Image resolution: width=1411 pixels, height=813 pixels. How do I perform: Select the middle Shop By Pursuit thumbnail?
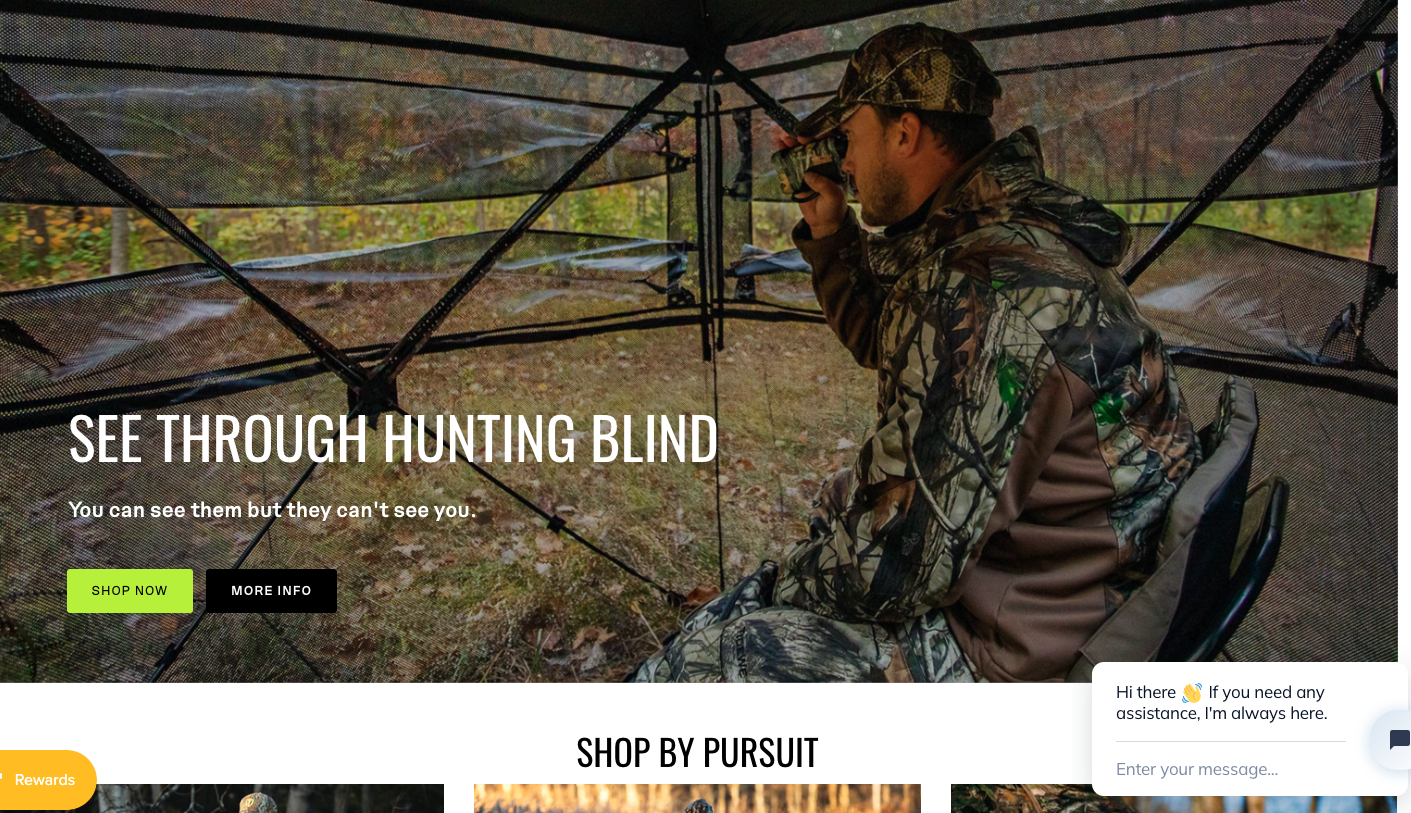coord(697,798)
